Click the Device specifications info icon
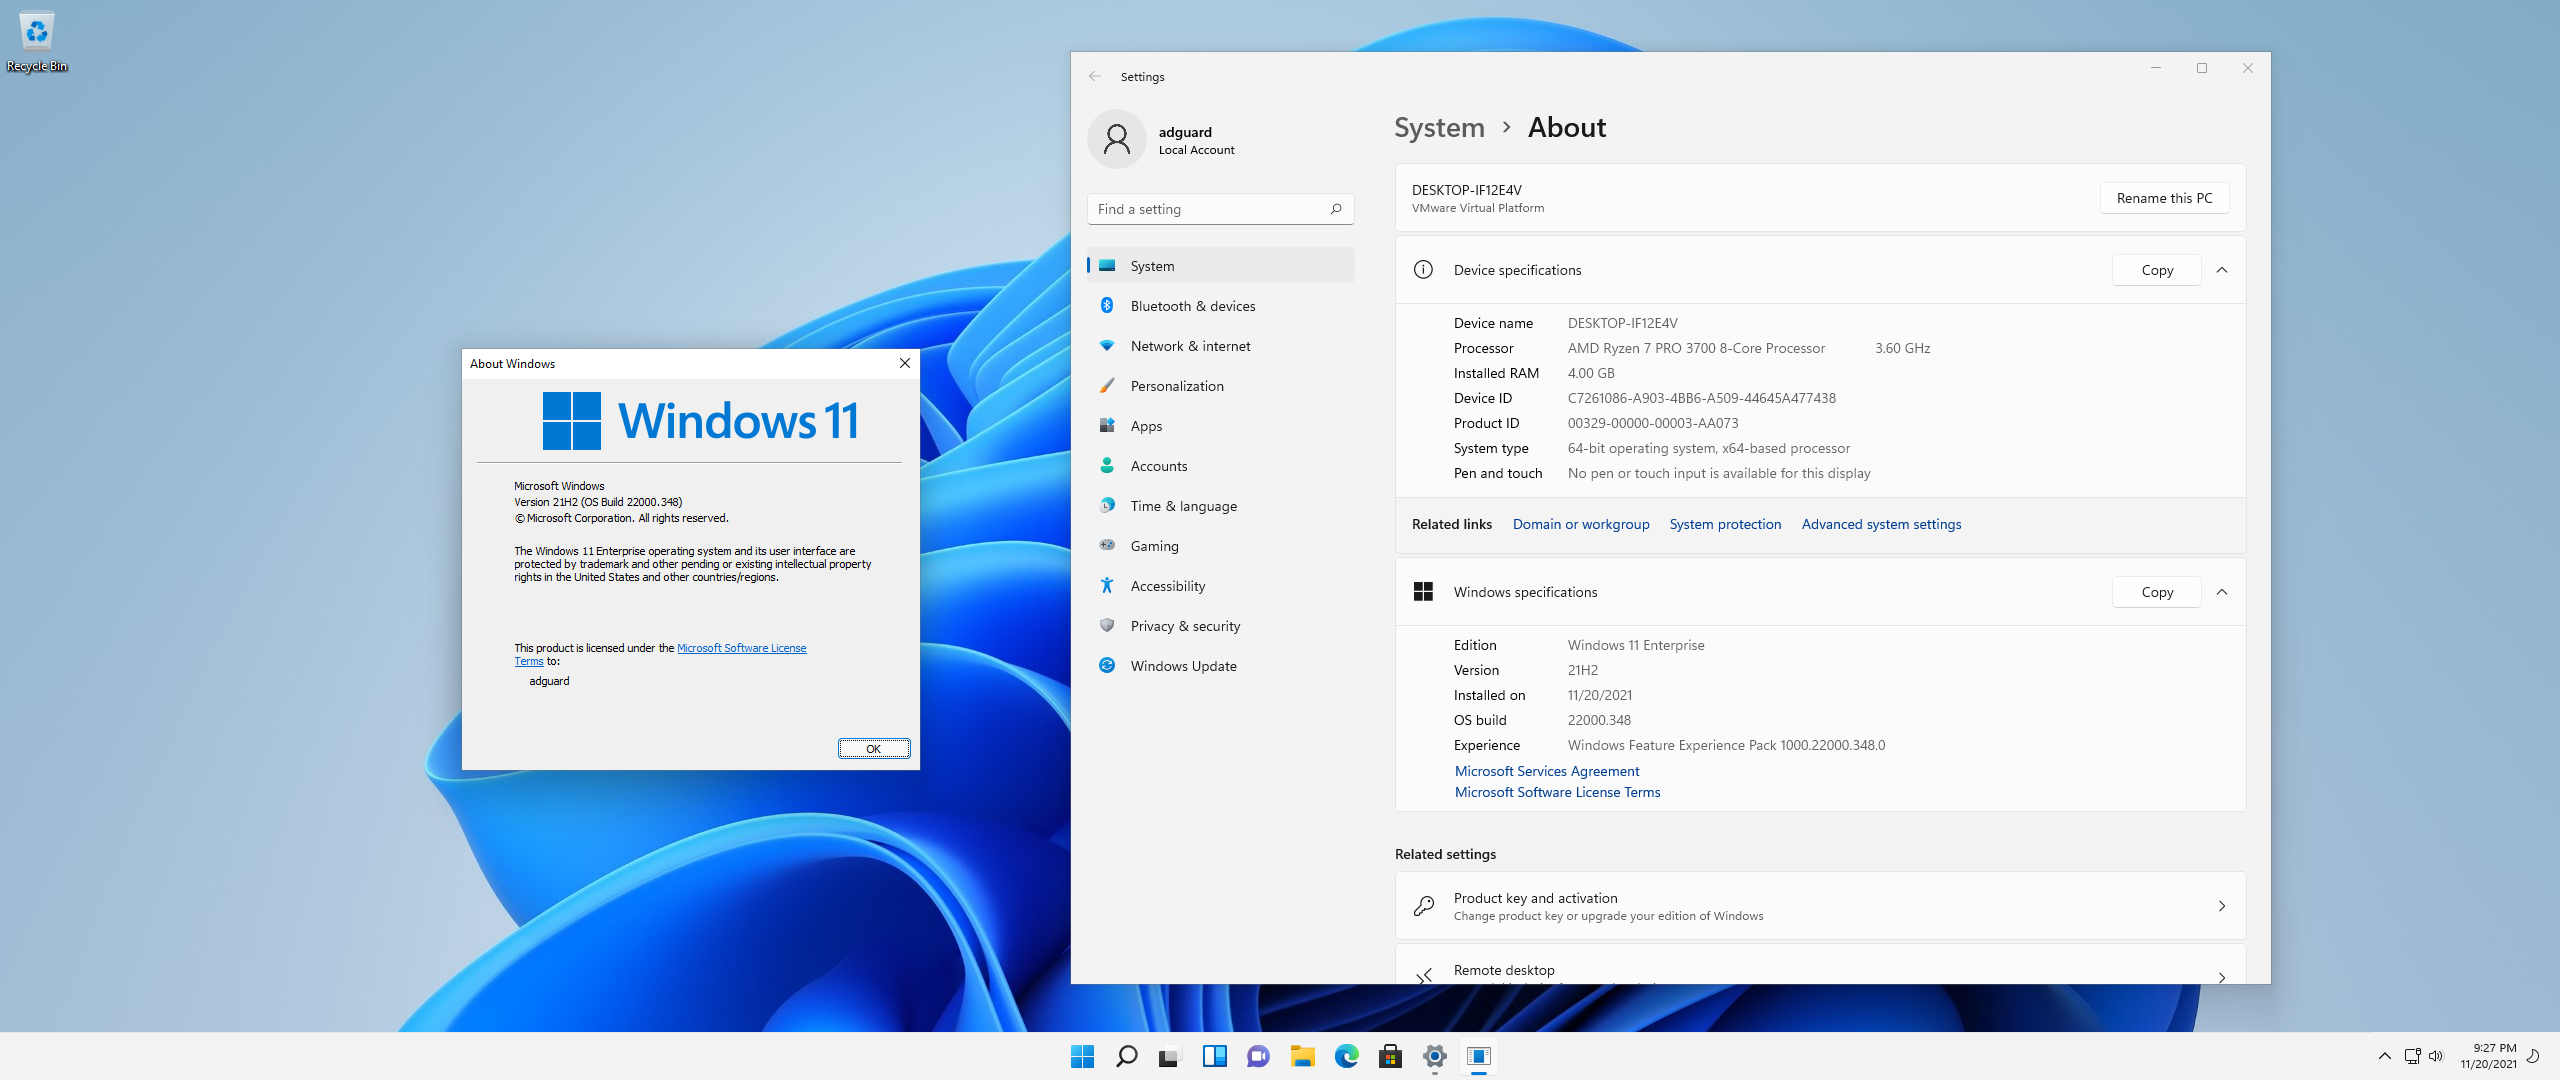 [x=1423, y=270]
